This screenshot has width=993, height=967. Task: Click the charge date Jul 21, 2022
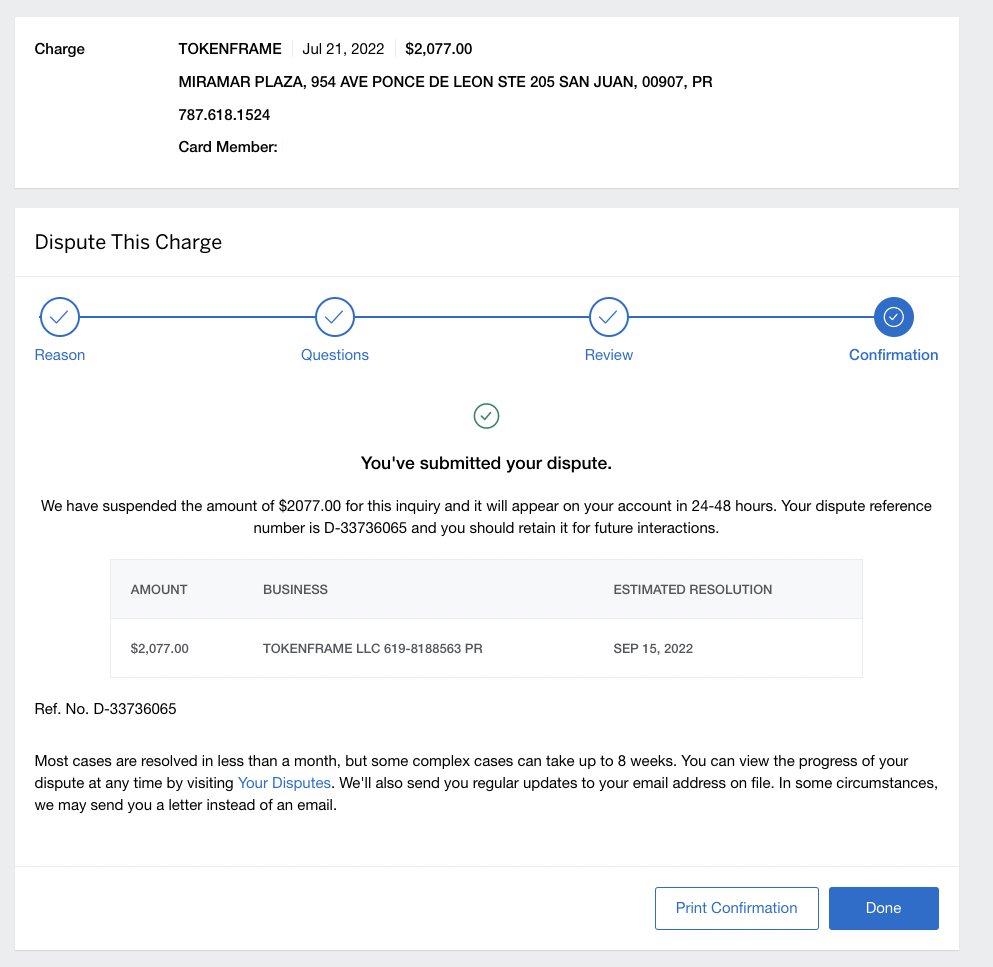point(343,49)
